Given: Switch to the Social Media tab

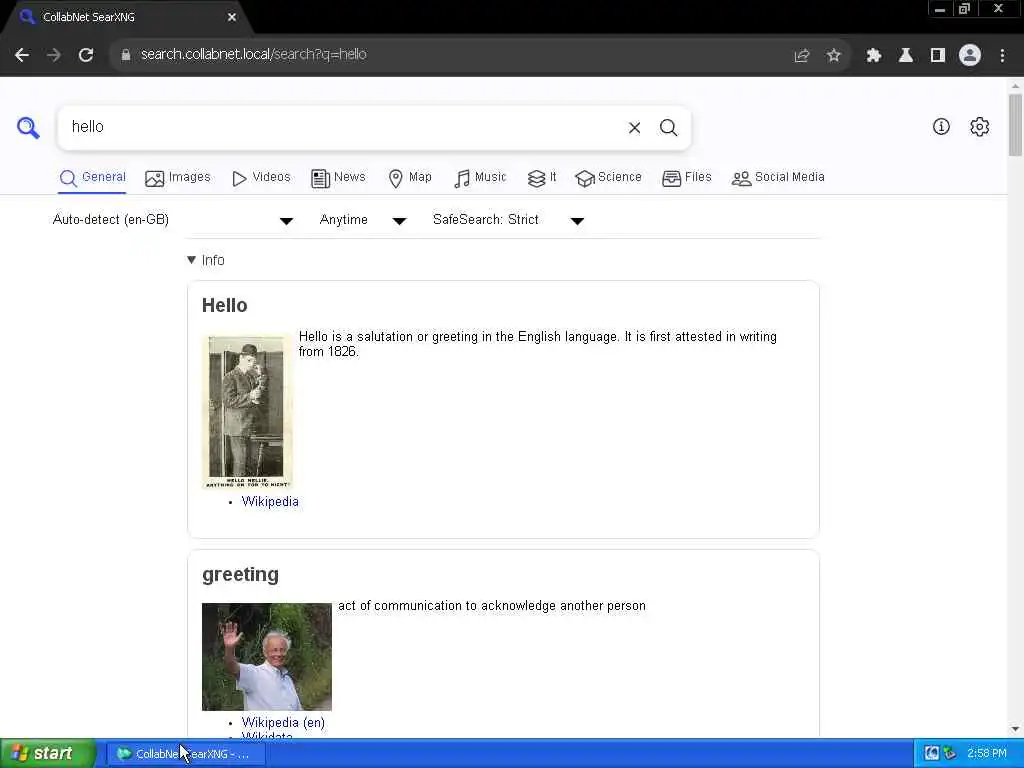Looking at the screenshot, I should [x=778, y=178].
